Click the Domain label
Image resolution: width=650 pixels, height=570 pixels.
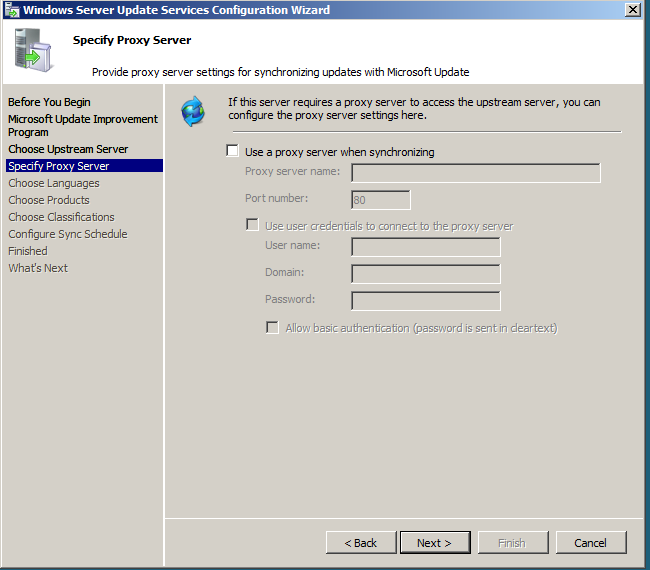click(x=284, y=272)
